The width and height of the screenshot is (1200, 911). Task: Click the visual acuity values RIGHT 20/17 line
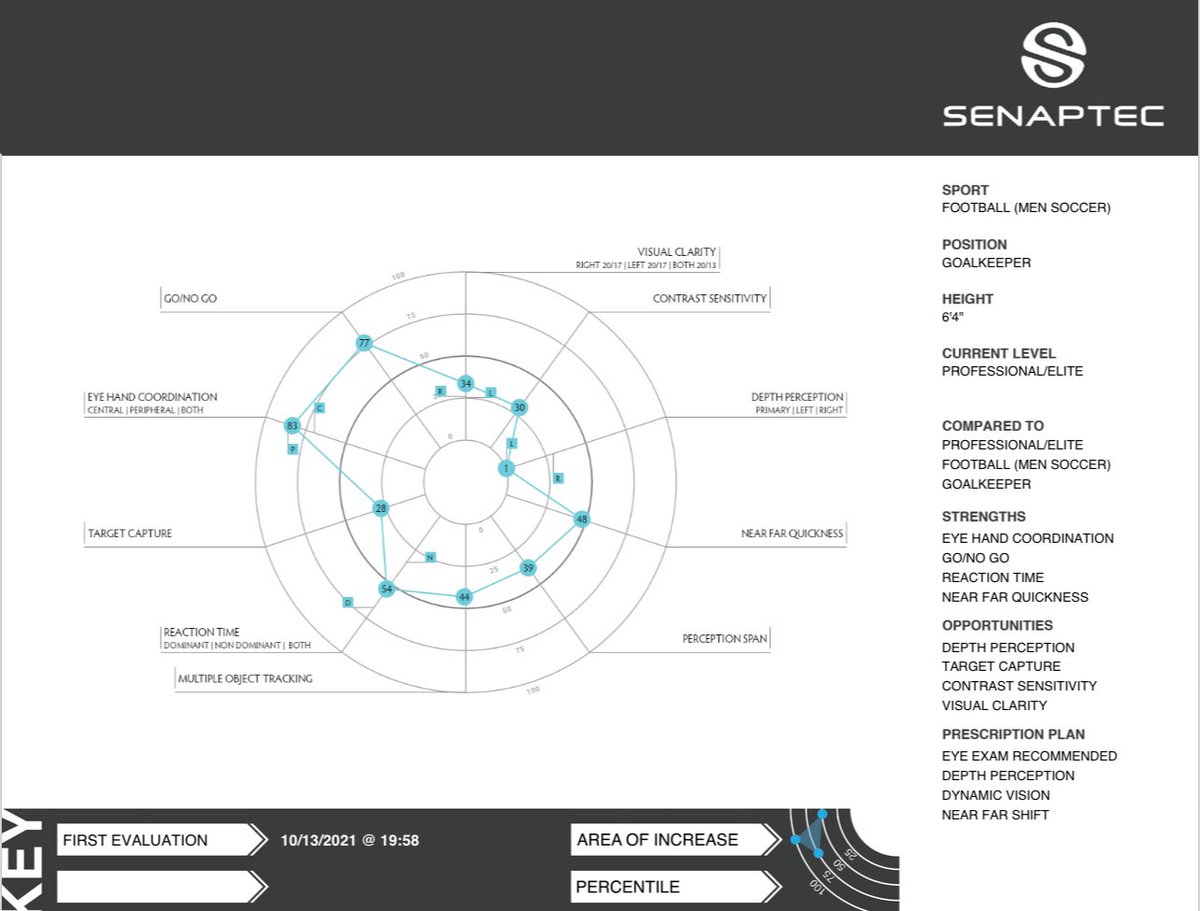tap(647, 266)
